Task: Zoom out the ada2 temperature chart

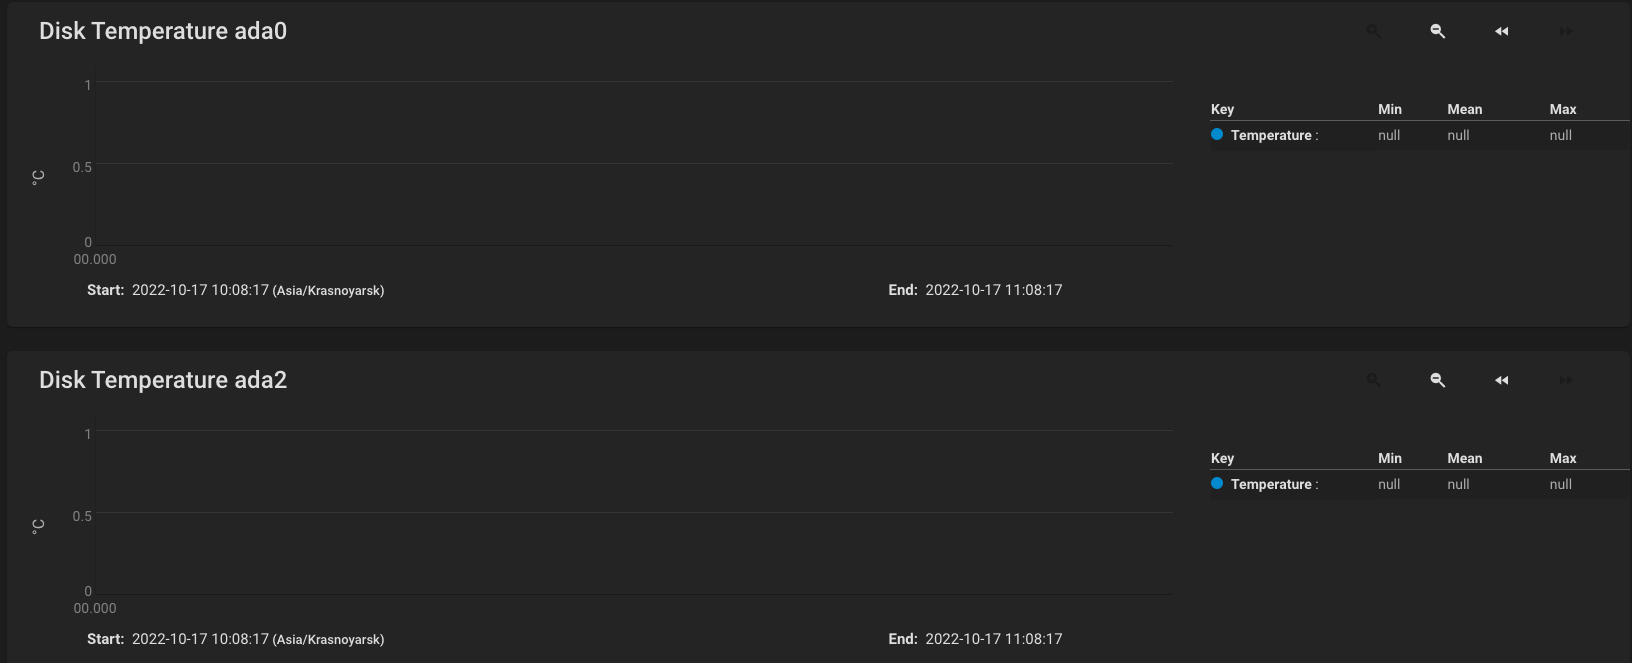Action: tap(1438, 380)
